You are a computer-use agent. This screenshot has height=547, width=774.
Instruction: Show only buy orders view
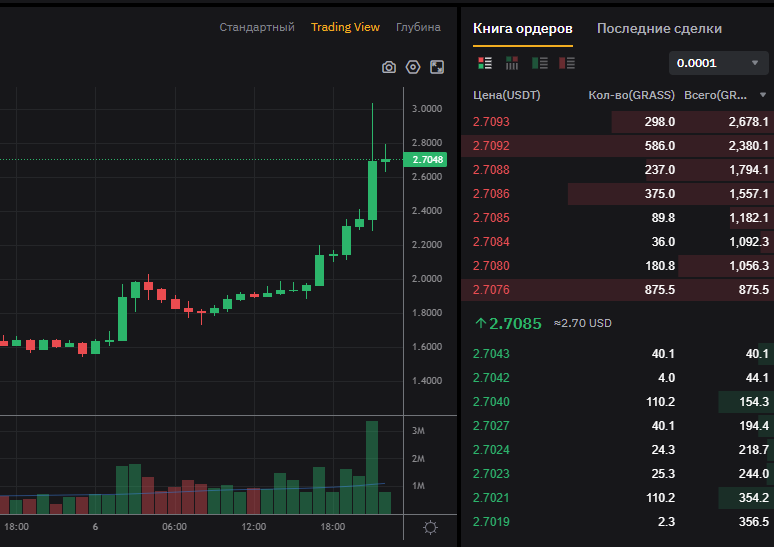(540, 63)
